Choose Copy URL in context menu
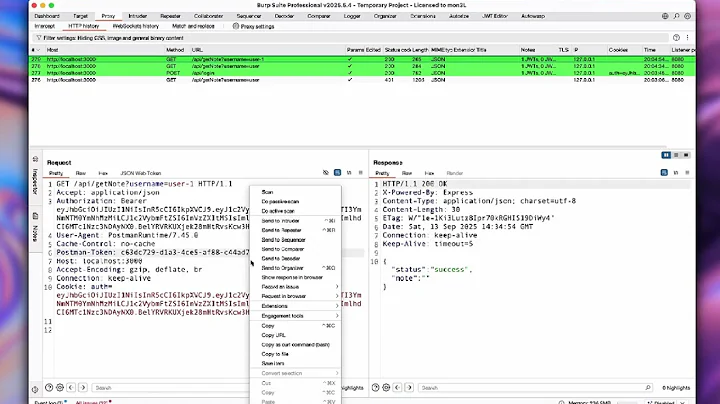720x404 pixels. (x=296, y=335)
